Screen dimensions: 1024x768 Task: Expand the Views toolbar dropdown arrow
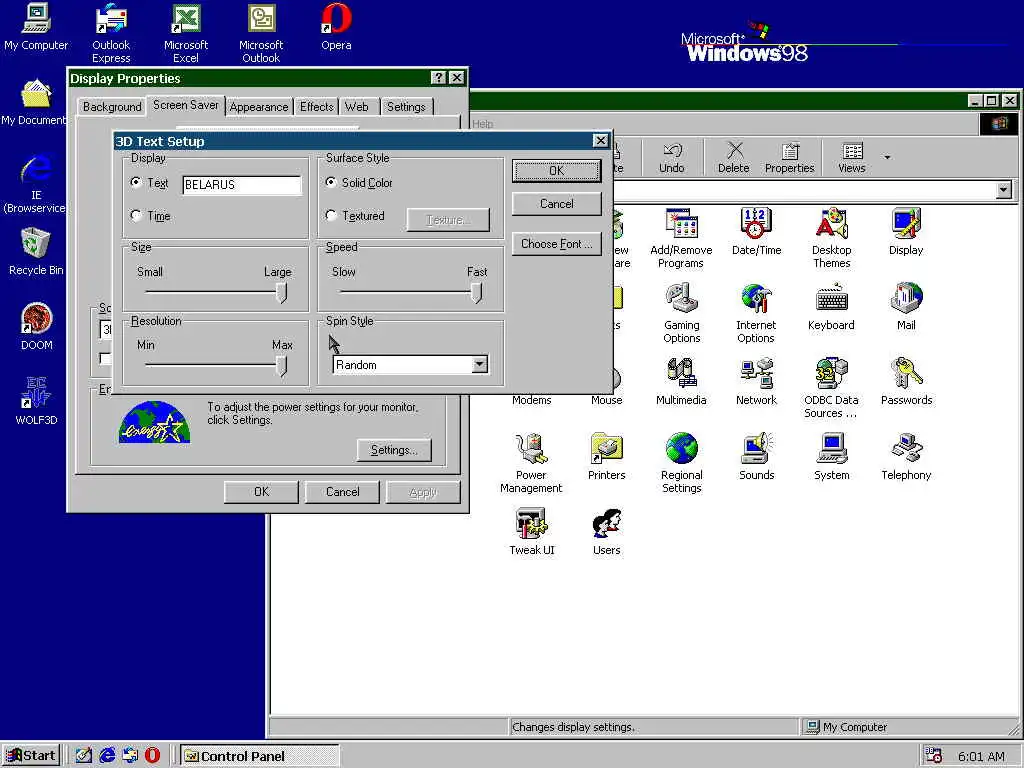887,157
